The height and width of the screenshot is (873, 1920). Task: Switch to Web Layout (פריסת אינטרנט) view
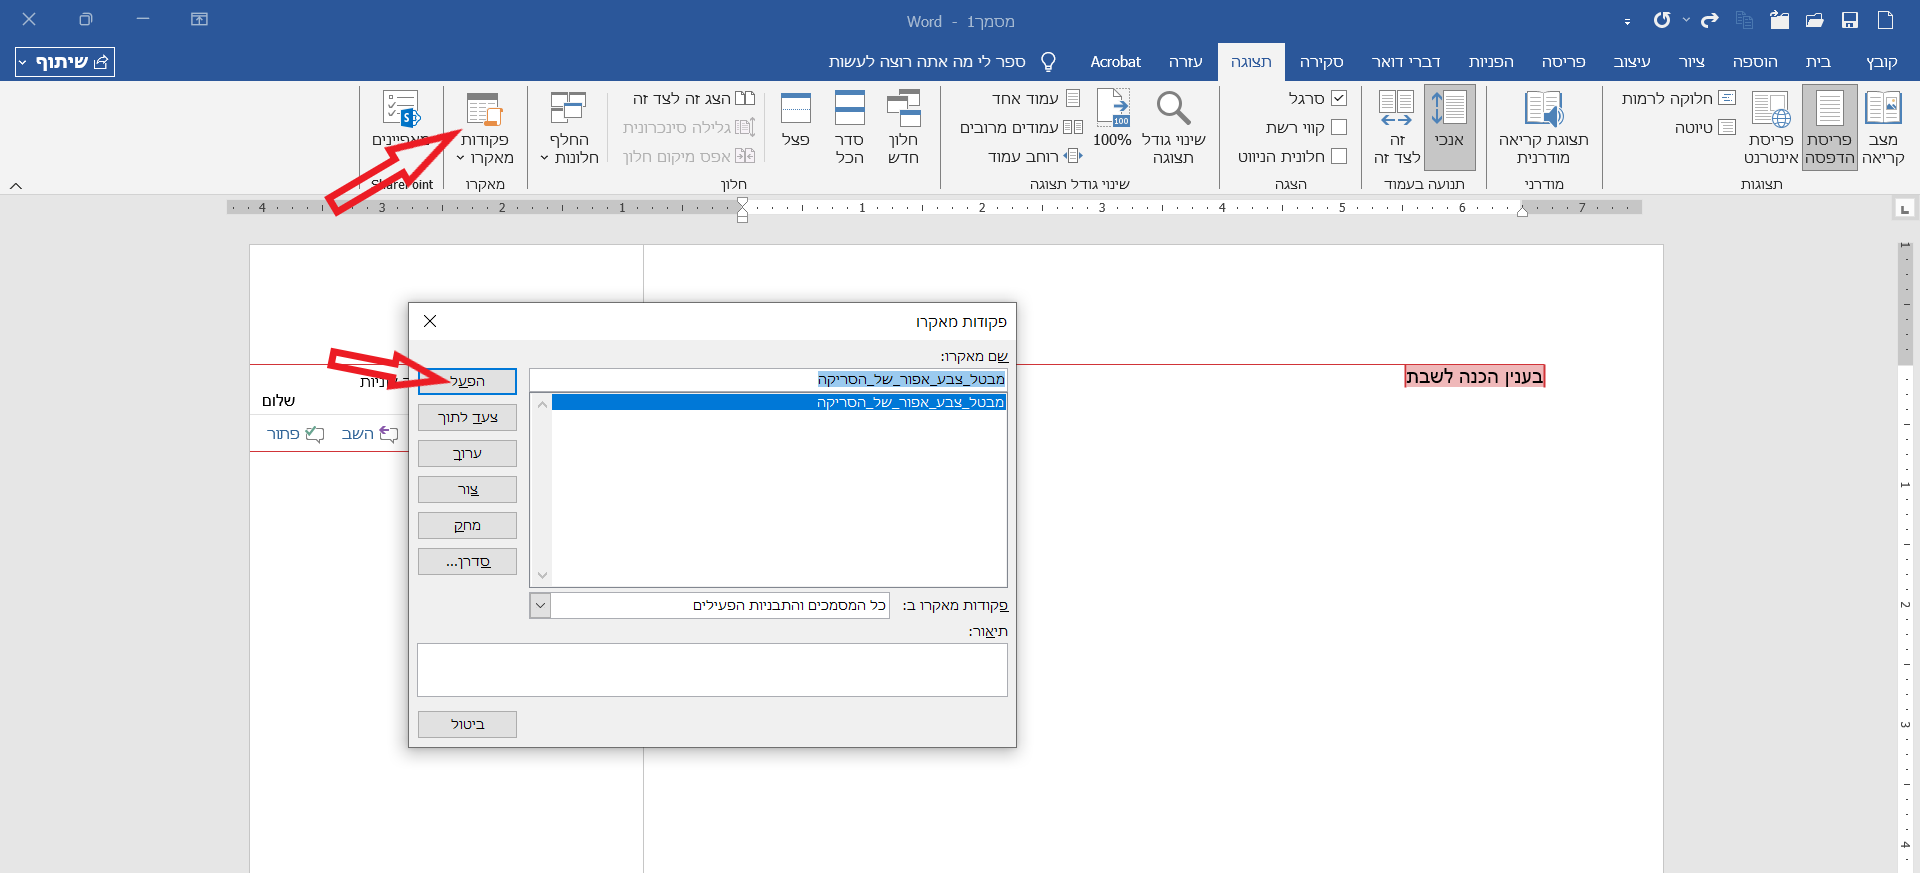tap(1770, 110)
